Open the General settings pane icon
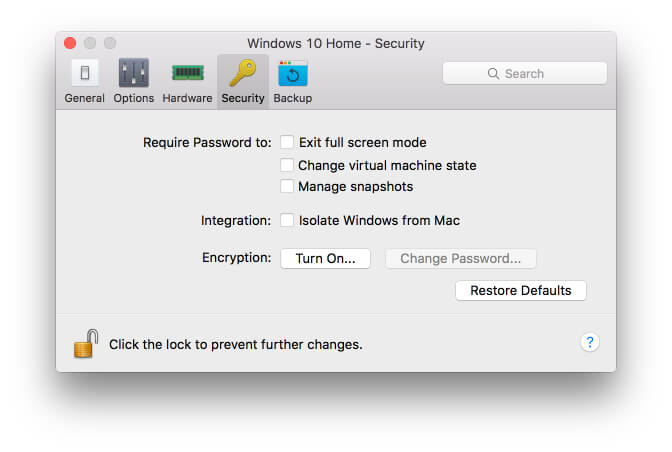Viewport: 672px width, 452px height. pyautogui.click(x=84, y=73)
